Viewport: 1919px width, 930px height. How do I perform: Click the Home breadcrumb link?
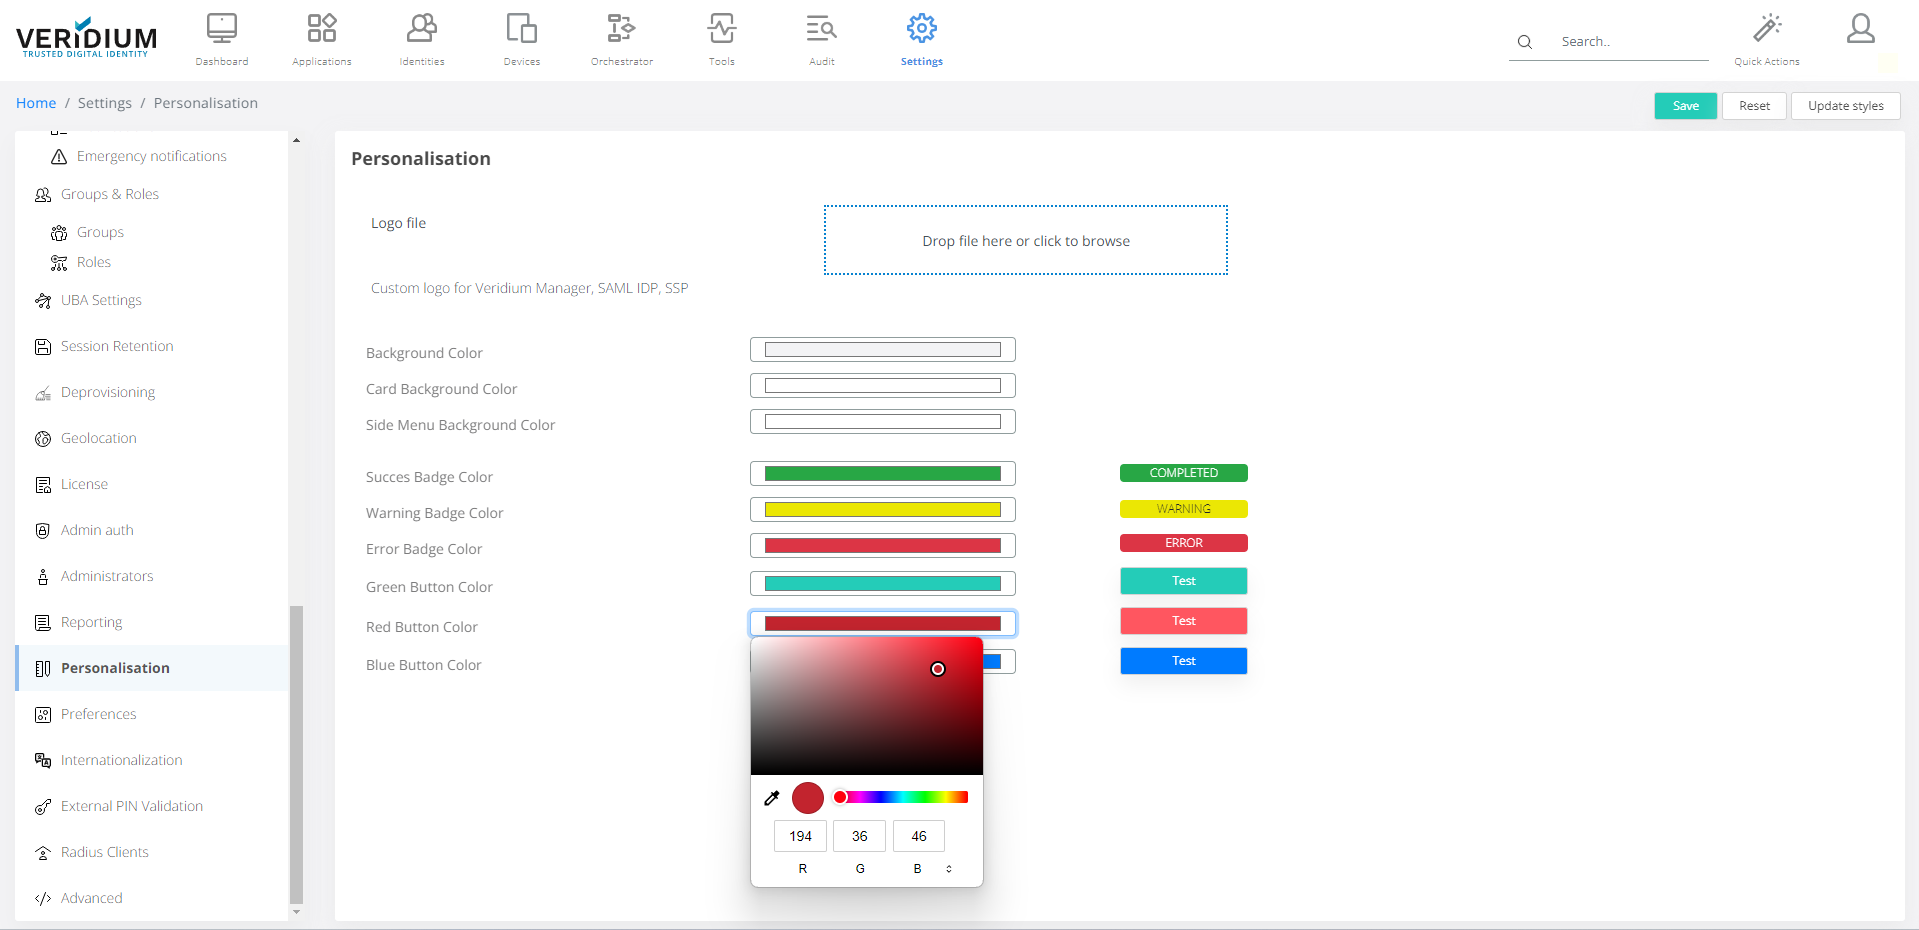pyautogui.click(x=36, y=103)
